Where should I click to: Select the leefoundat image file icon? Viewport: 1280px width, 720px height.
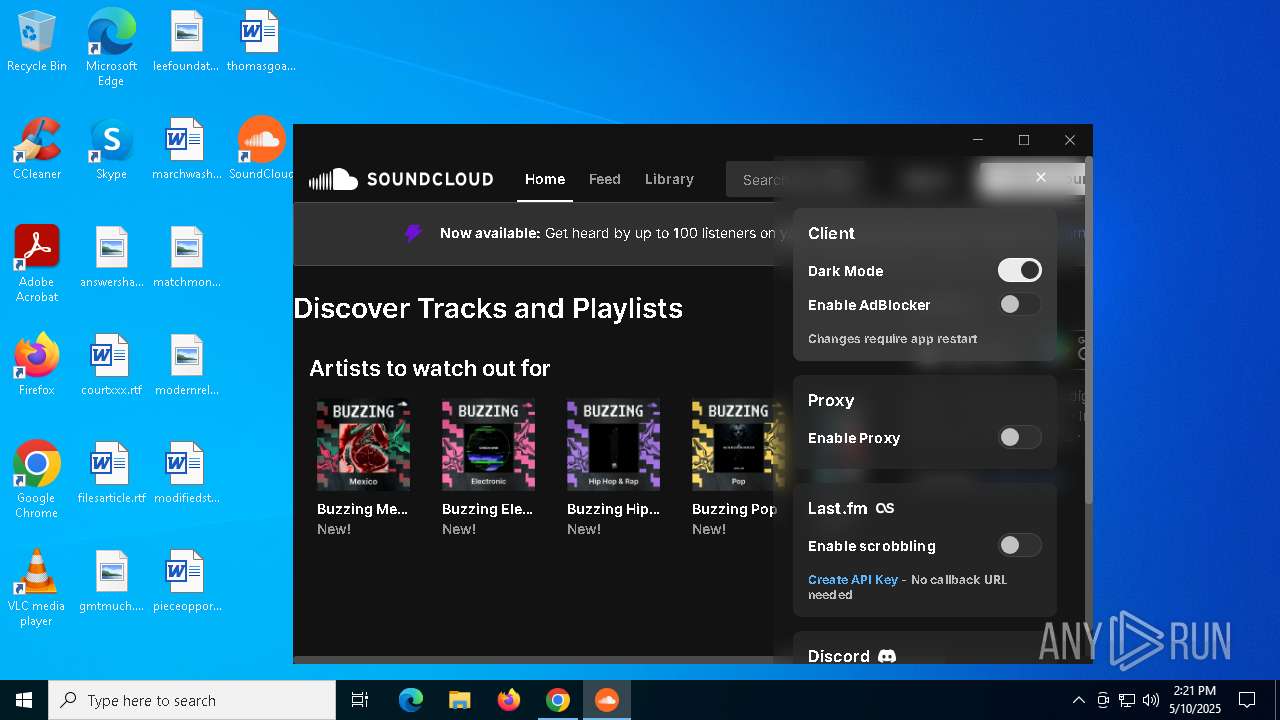click(186, 40)
